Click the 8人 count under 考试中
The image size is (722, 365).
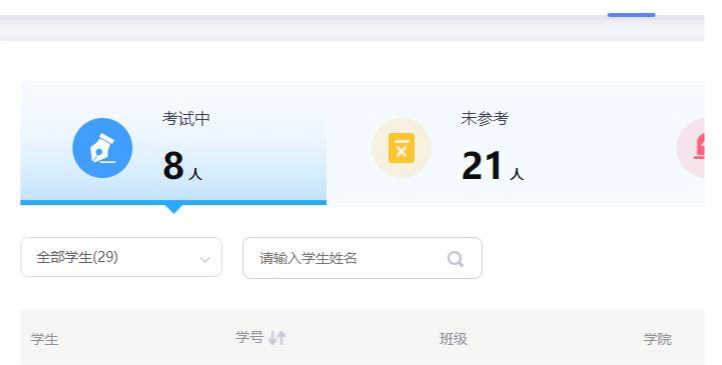click(x=182, y=166)
